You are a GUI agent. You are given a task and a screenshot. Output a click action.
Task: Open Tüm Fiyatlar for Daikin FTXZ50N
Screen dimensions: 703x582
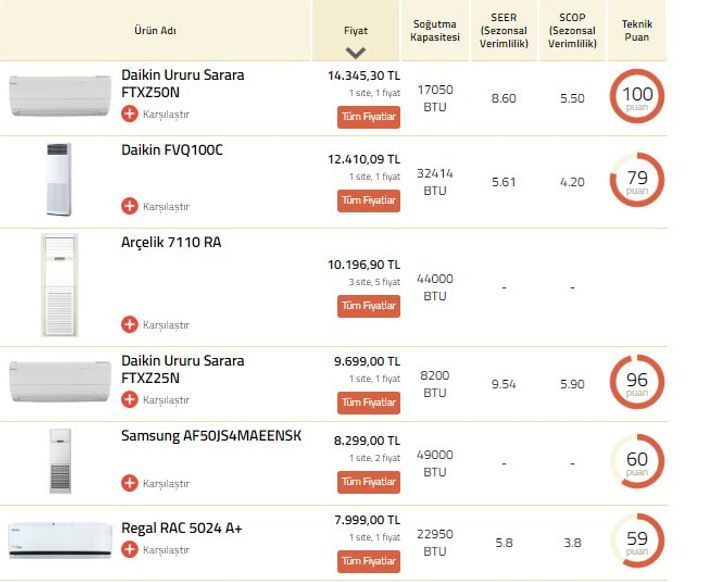tap(369, 117)
